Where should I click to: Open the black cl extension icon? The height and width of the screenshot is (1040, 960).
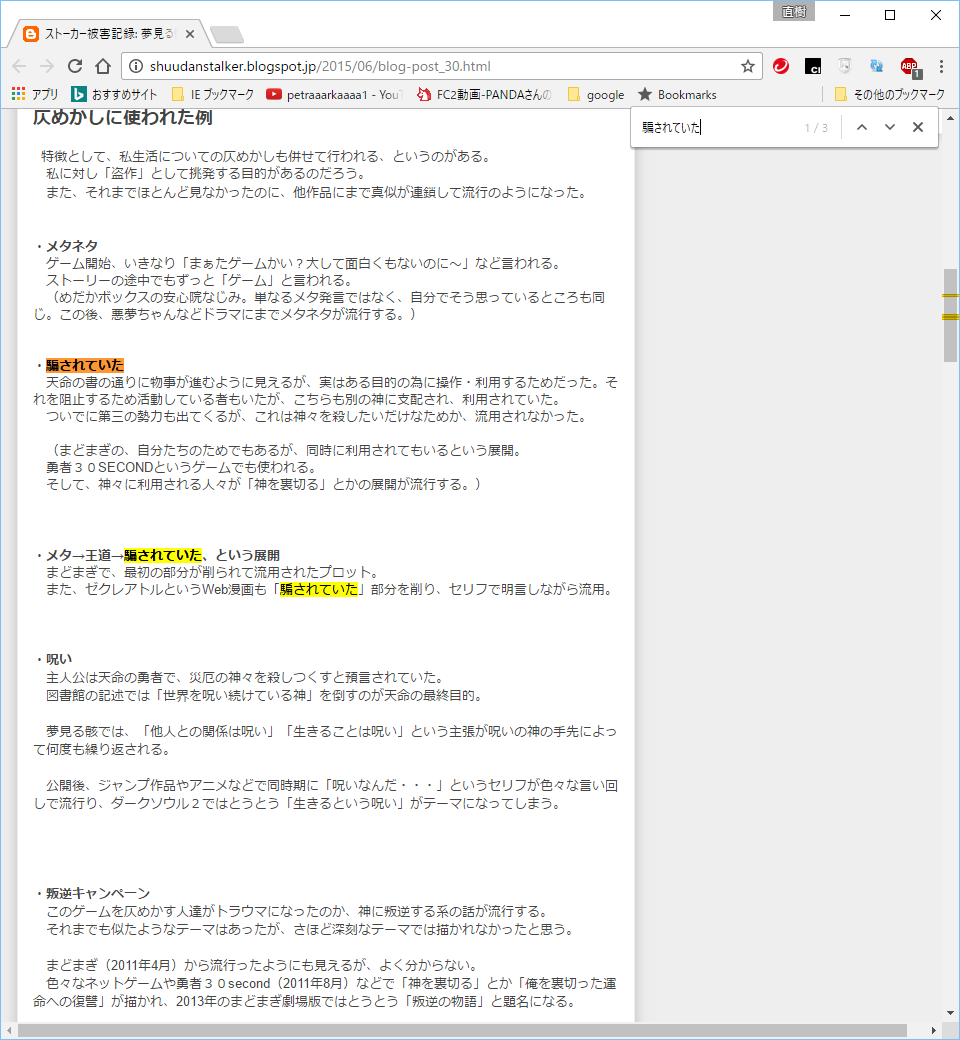point(813,66)
